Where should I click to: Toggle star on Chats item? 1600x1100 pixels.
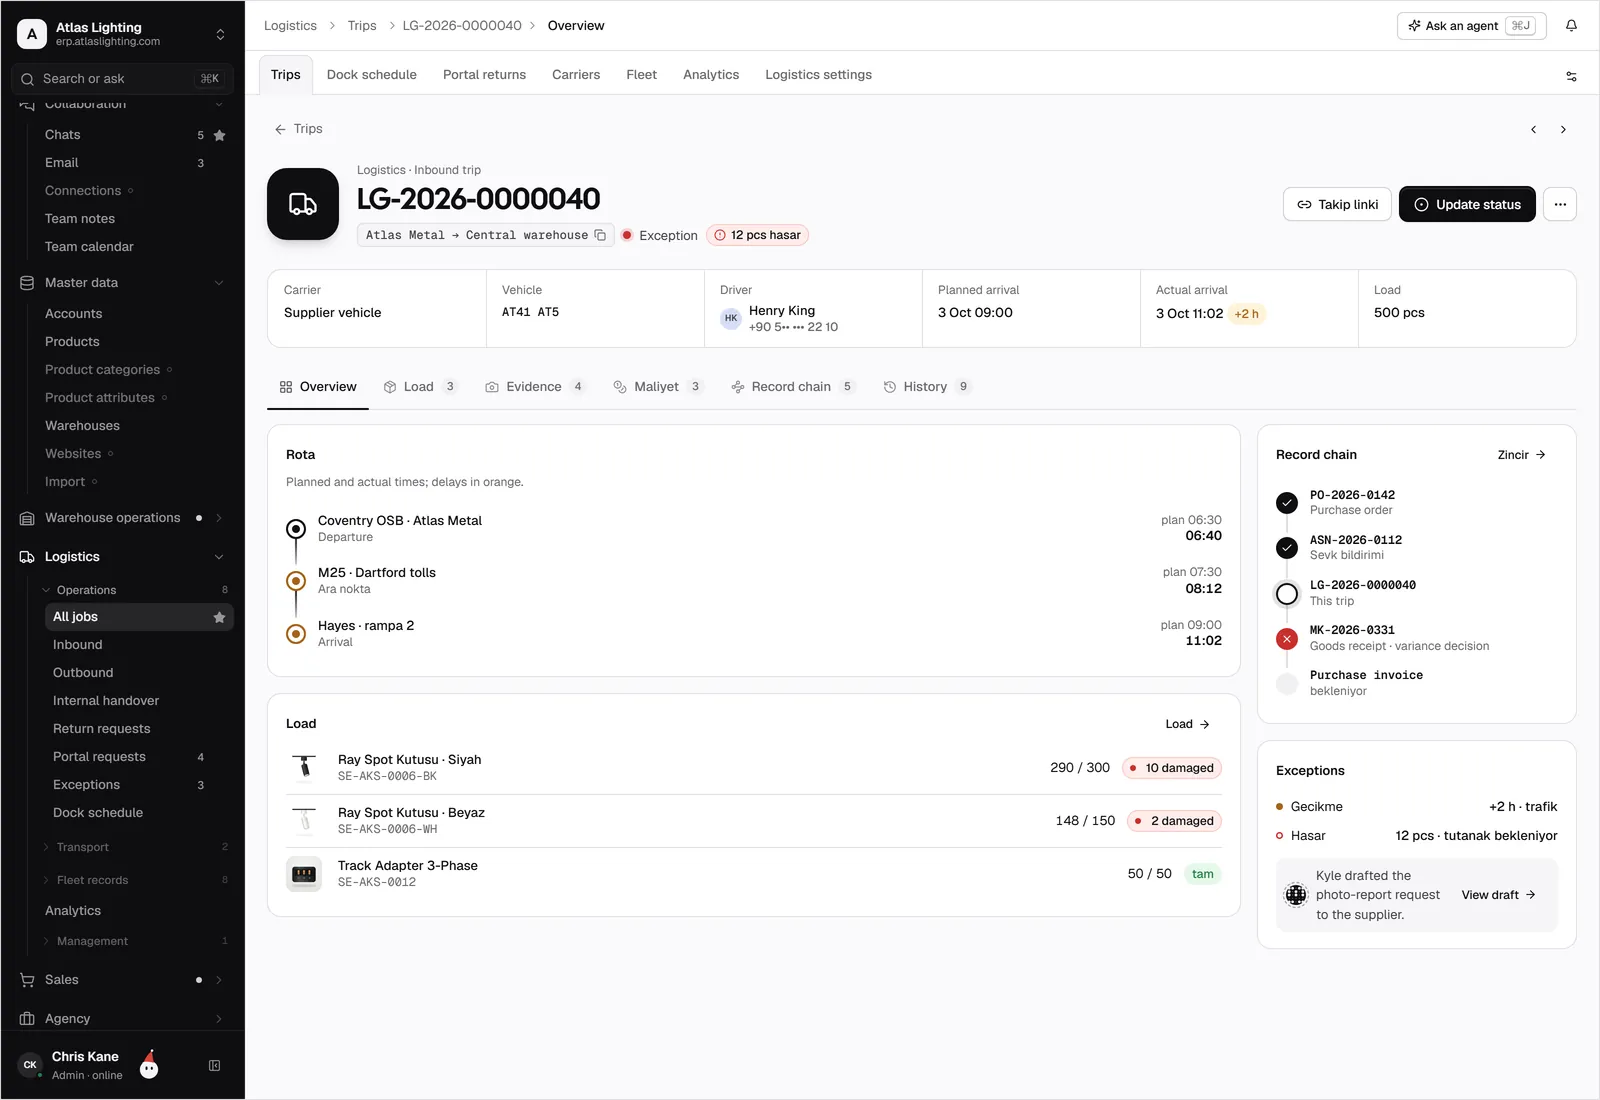point(219,135)
